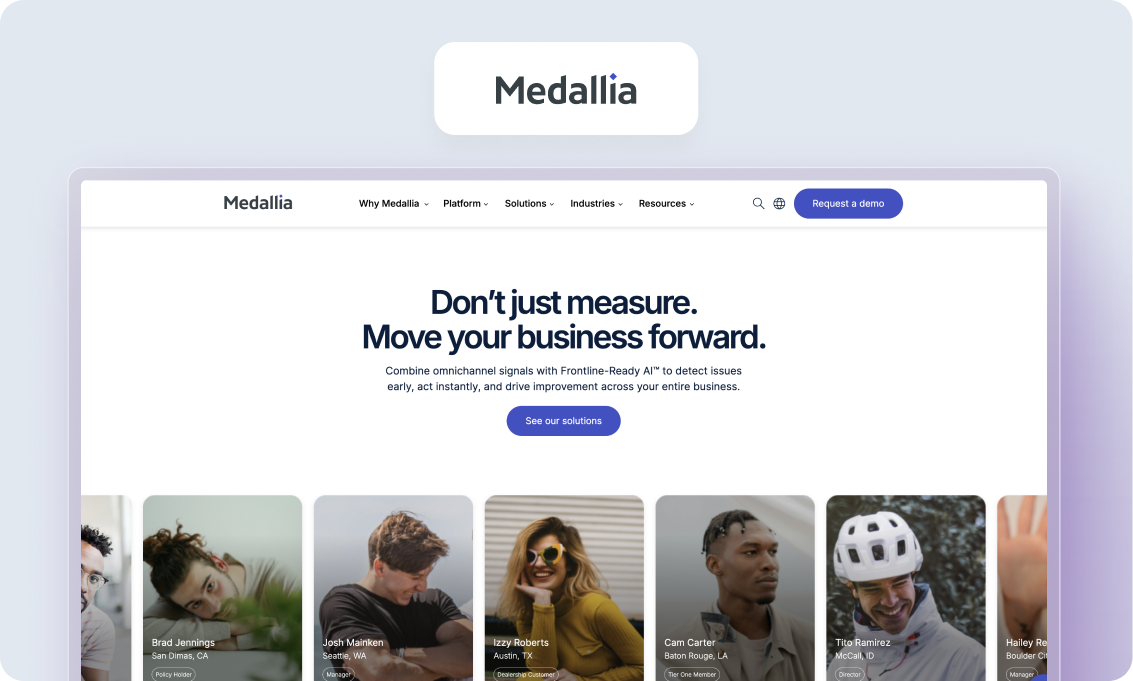Select the Cam Carter profile card
The height and width of the screenshot is (681, 1133).
(735, 588)
